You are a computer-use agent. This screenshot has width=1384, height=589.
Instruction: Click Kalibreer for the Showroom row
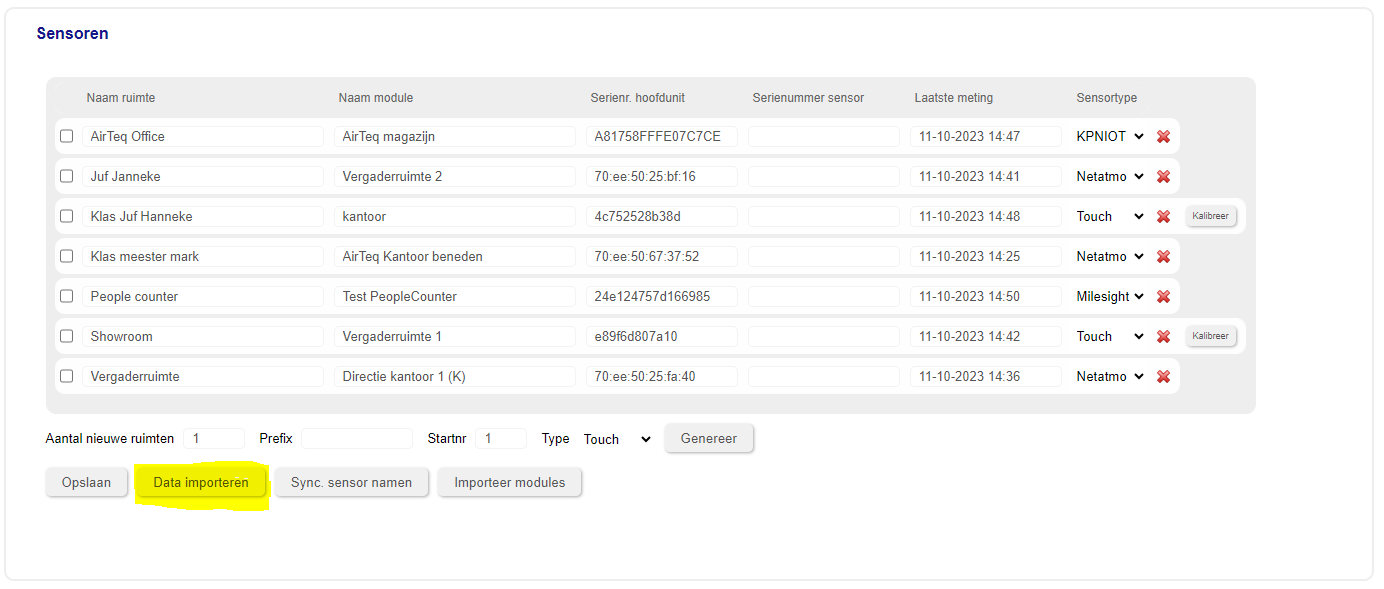pyautogui.click(x=1211, y=336)
